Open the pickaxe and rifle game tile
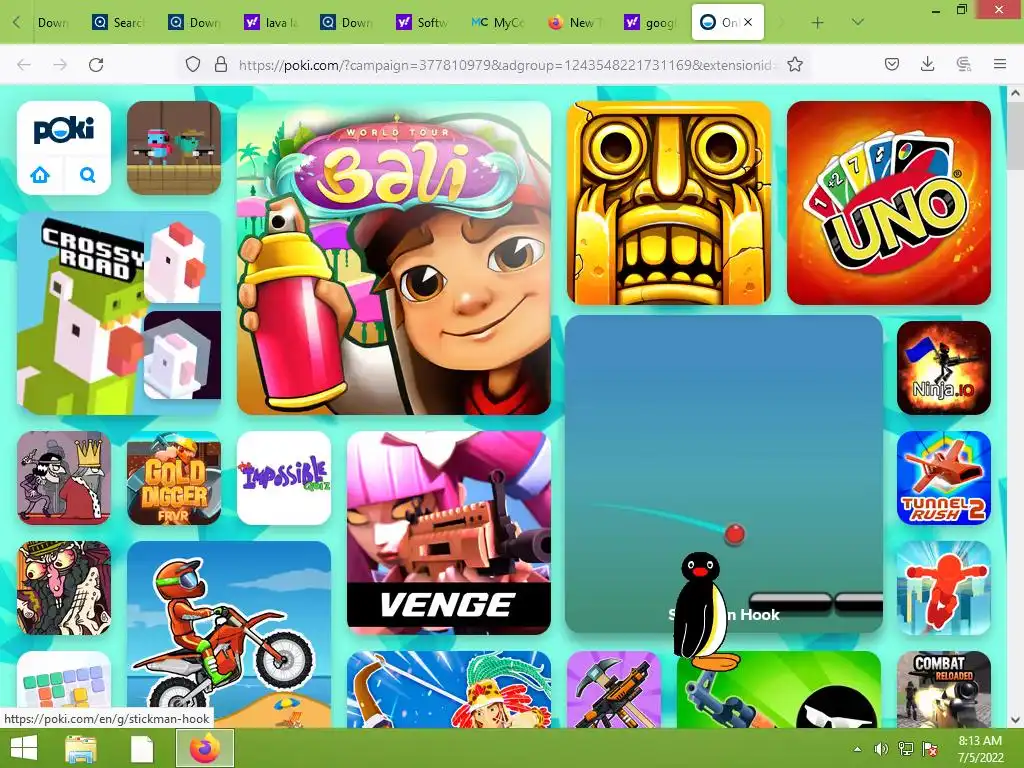The width and height of the screenshot is (1024, 768). [x=614, y=689]
